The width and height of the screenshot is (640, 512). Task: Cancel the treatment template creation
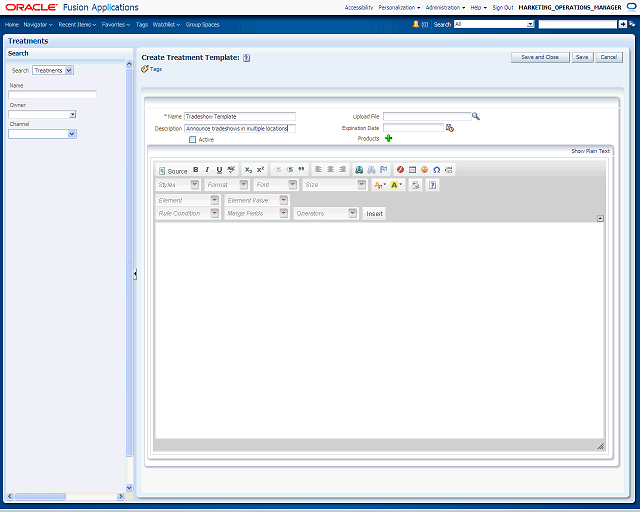609,57
